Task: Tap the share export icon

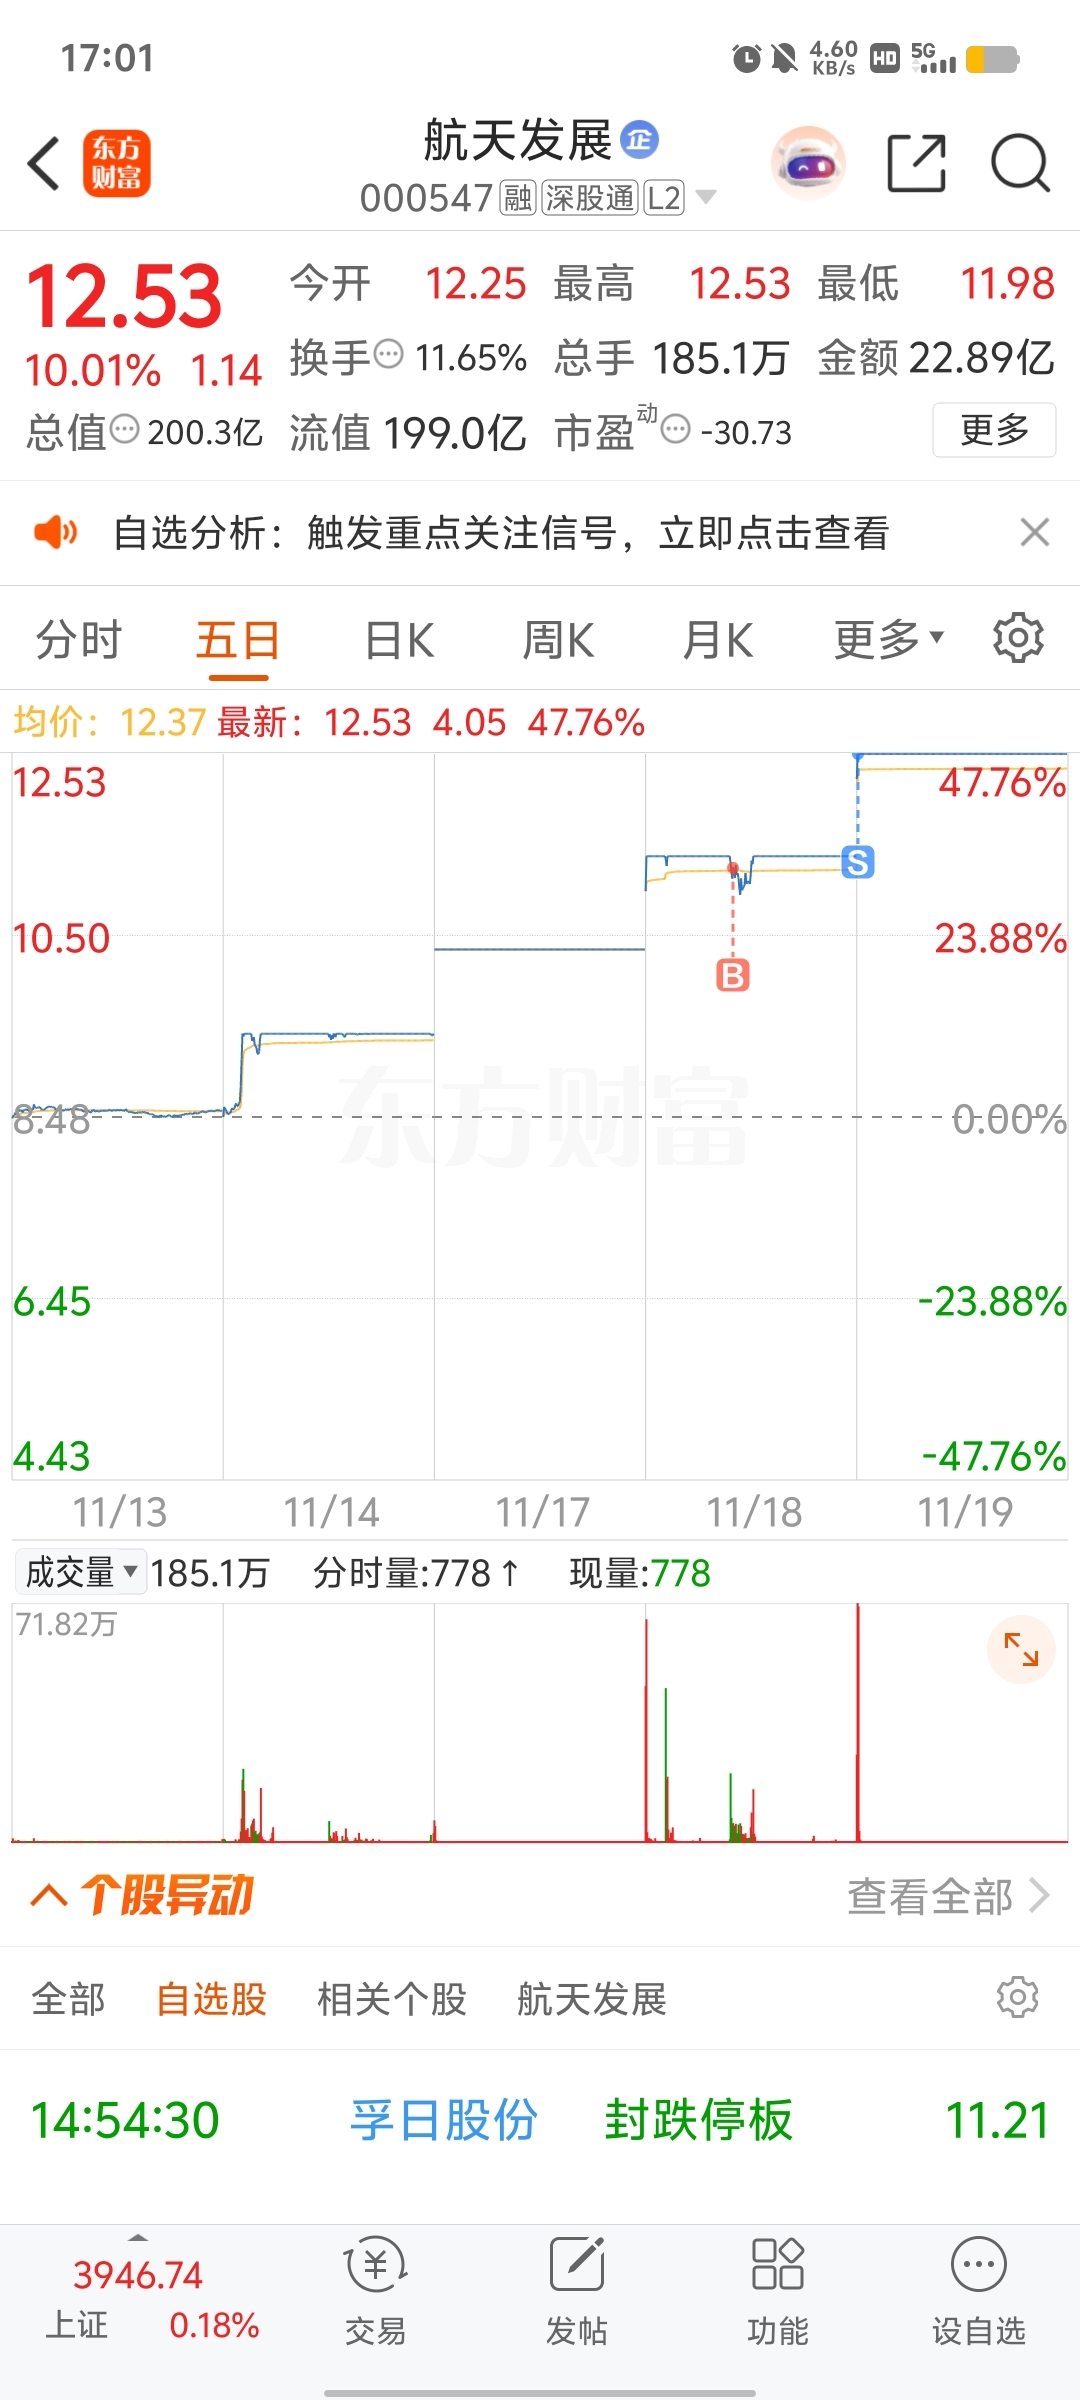Action: 917,163
